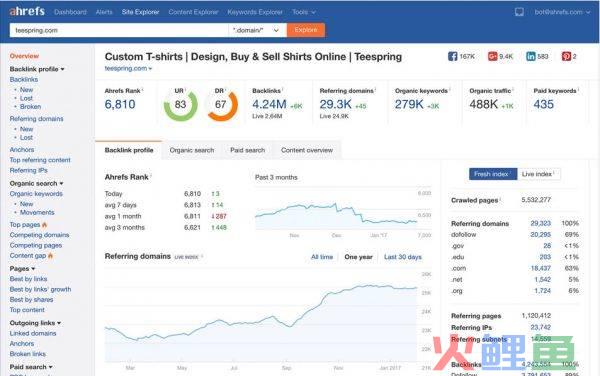This screenshot has height=376, width=600.
Task: Click the LinkedIn shares icon
Action: [x=531, y=57]
